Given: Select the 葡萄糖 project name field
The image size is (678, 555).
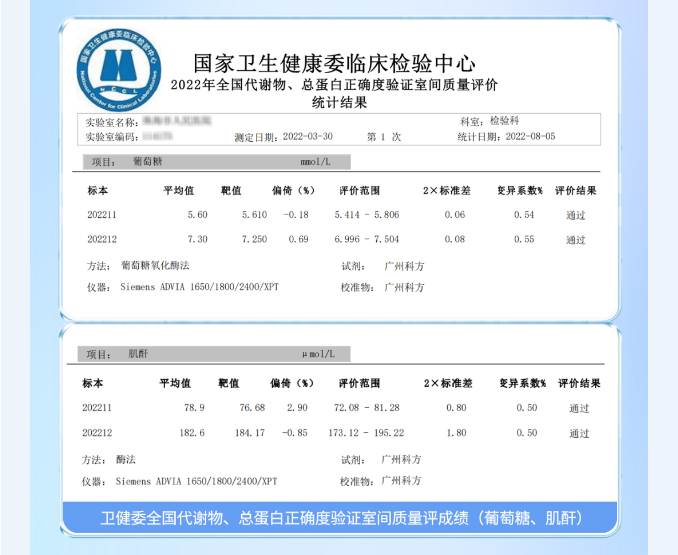Looking at the screenshot, I should tap(145, 161).
